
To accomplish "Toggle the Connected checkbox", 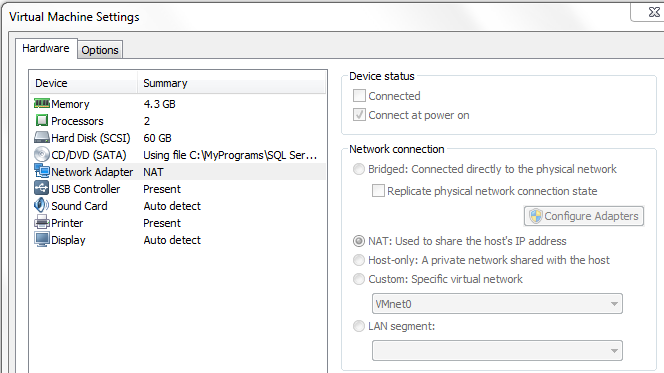I will [x=359, y=96].
